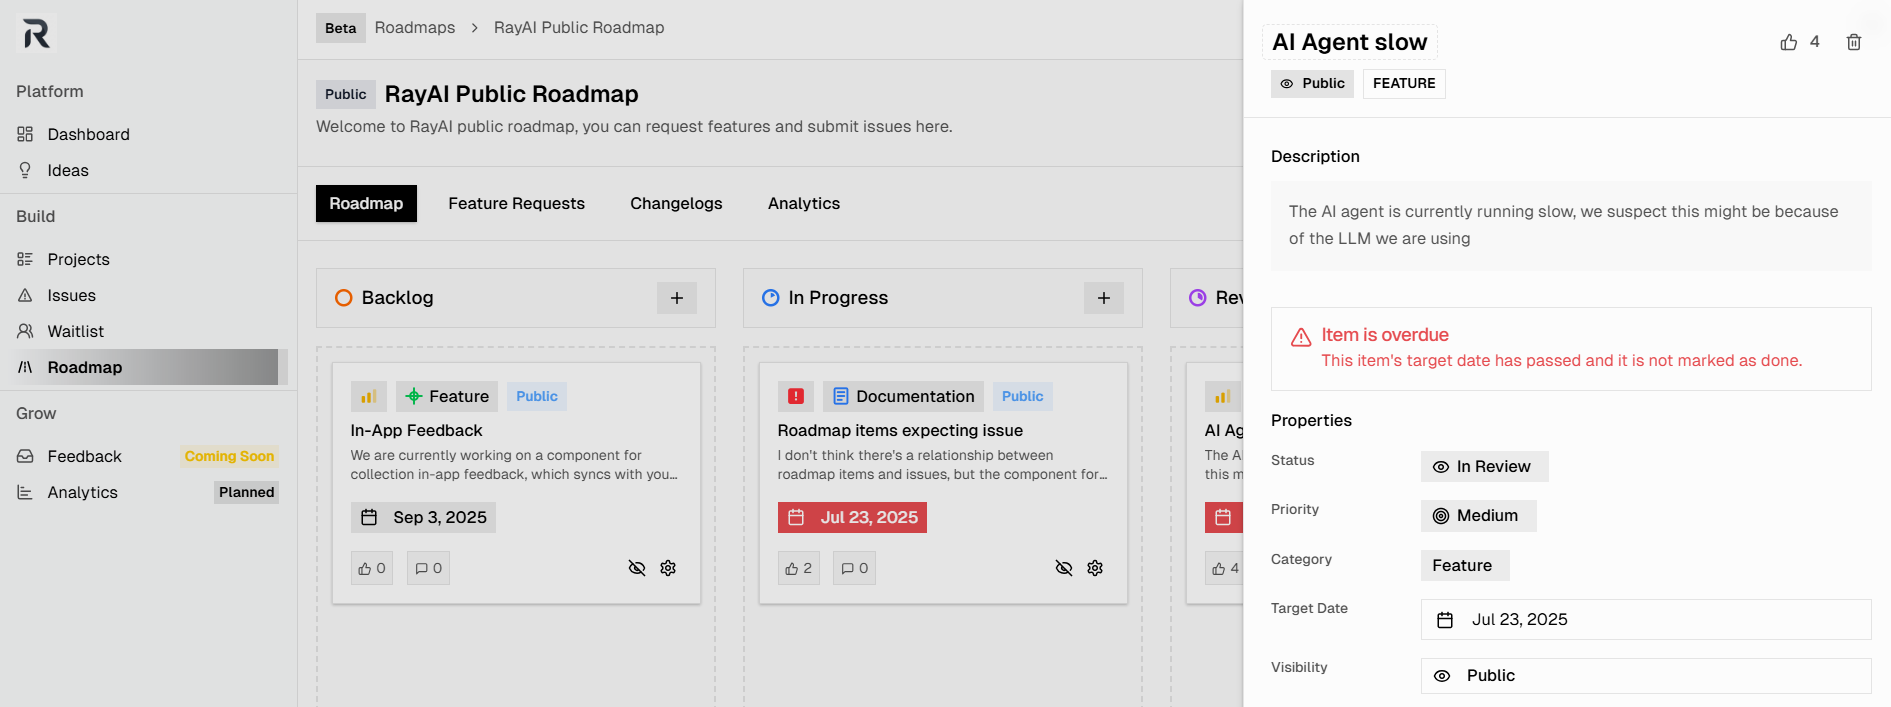Open settings gear on Roadmap items expecting issue card
This screenshot has height=707, width=1891.
pos(1095,568)
